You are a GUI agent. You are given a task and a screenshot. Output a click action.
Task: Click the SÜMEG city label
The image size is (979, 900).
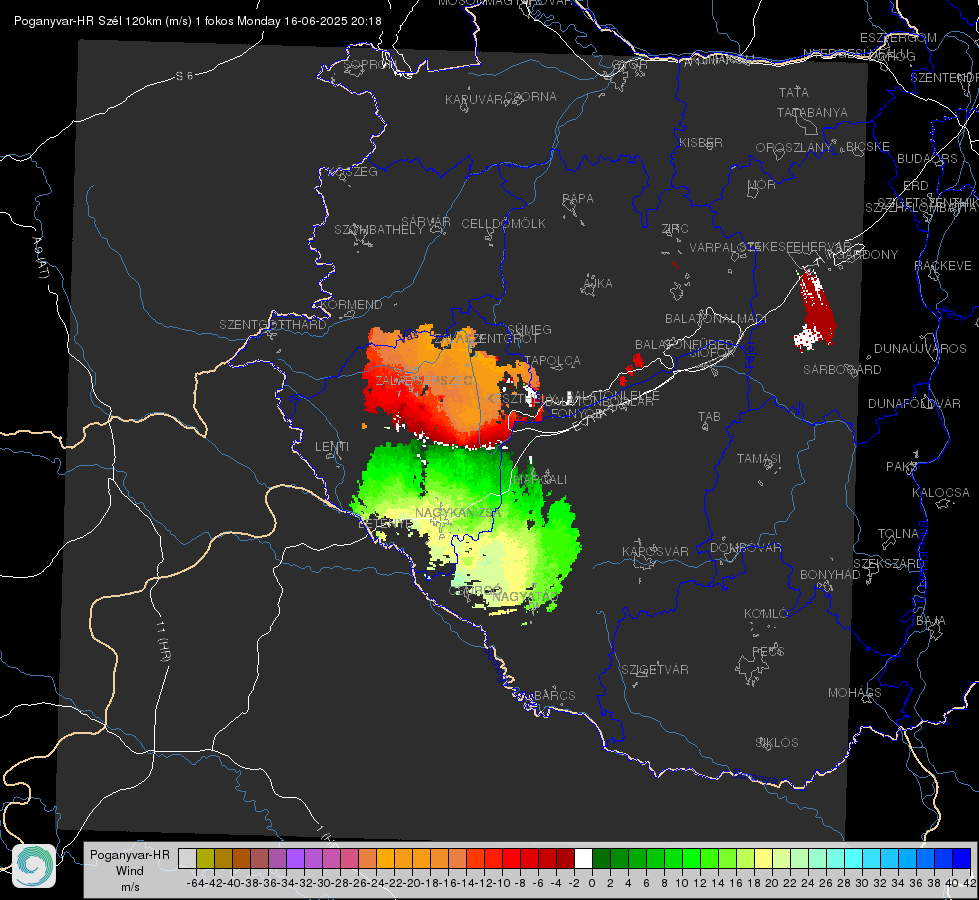pyautogui.click(x=529, y=330)
